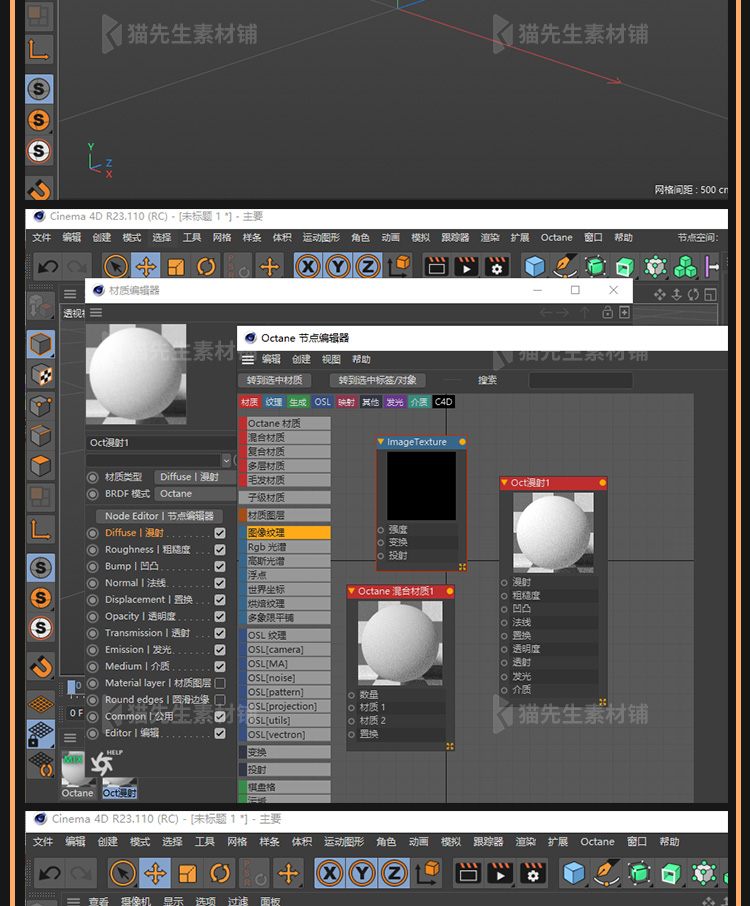Click the locked workplane grid icon
The height and width of the screenshot is (906, 750).
[x=41, y=735]
